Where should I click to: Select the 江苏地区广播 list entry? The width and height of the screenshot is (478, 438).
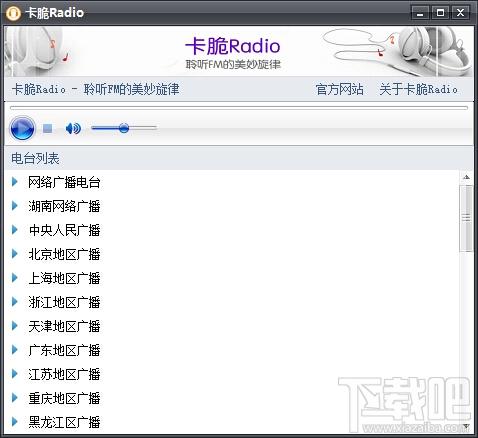click(x=64, y=374)
